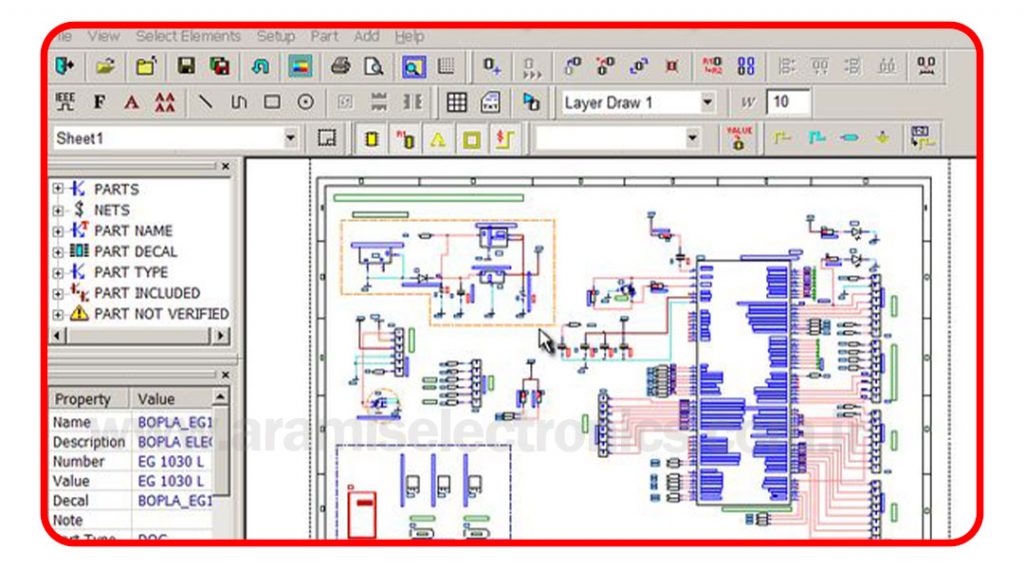Click the add part icon with plus sign
1024x569 pixels.
[x=492, y=66]
